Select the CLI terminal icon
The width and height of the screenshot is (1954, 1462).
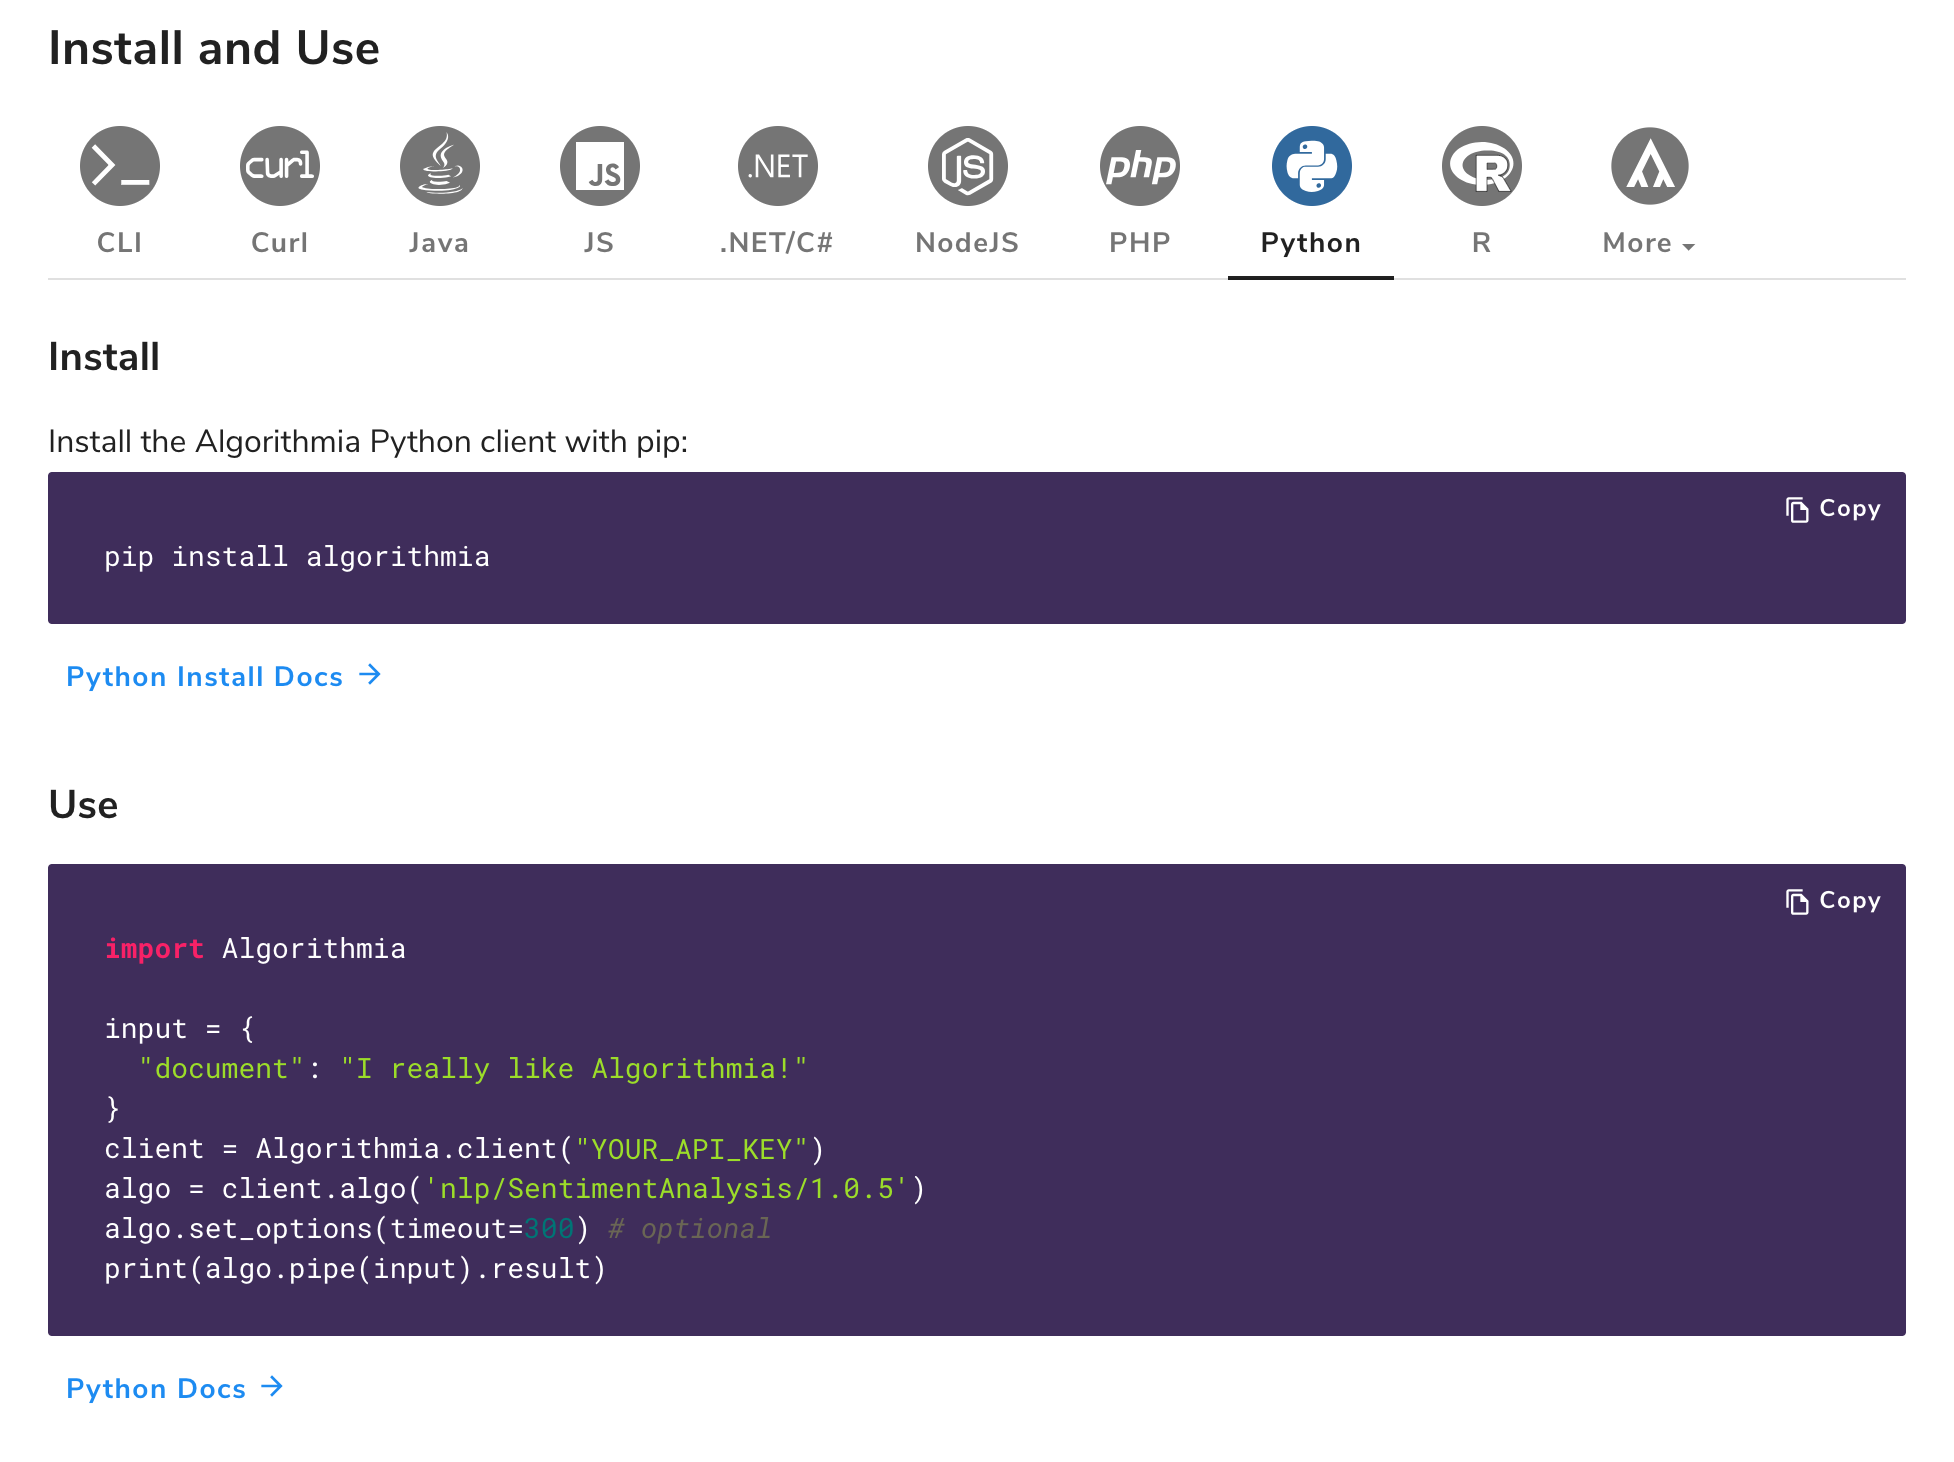coord(119,166)
